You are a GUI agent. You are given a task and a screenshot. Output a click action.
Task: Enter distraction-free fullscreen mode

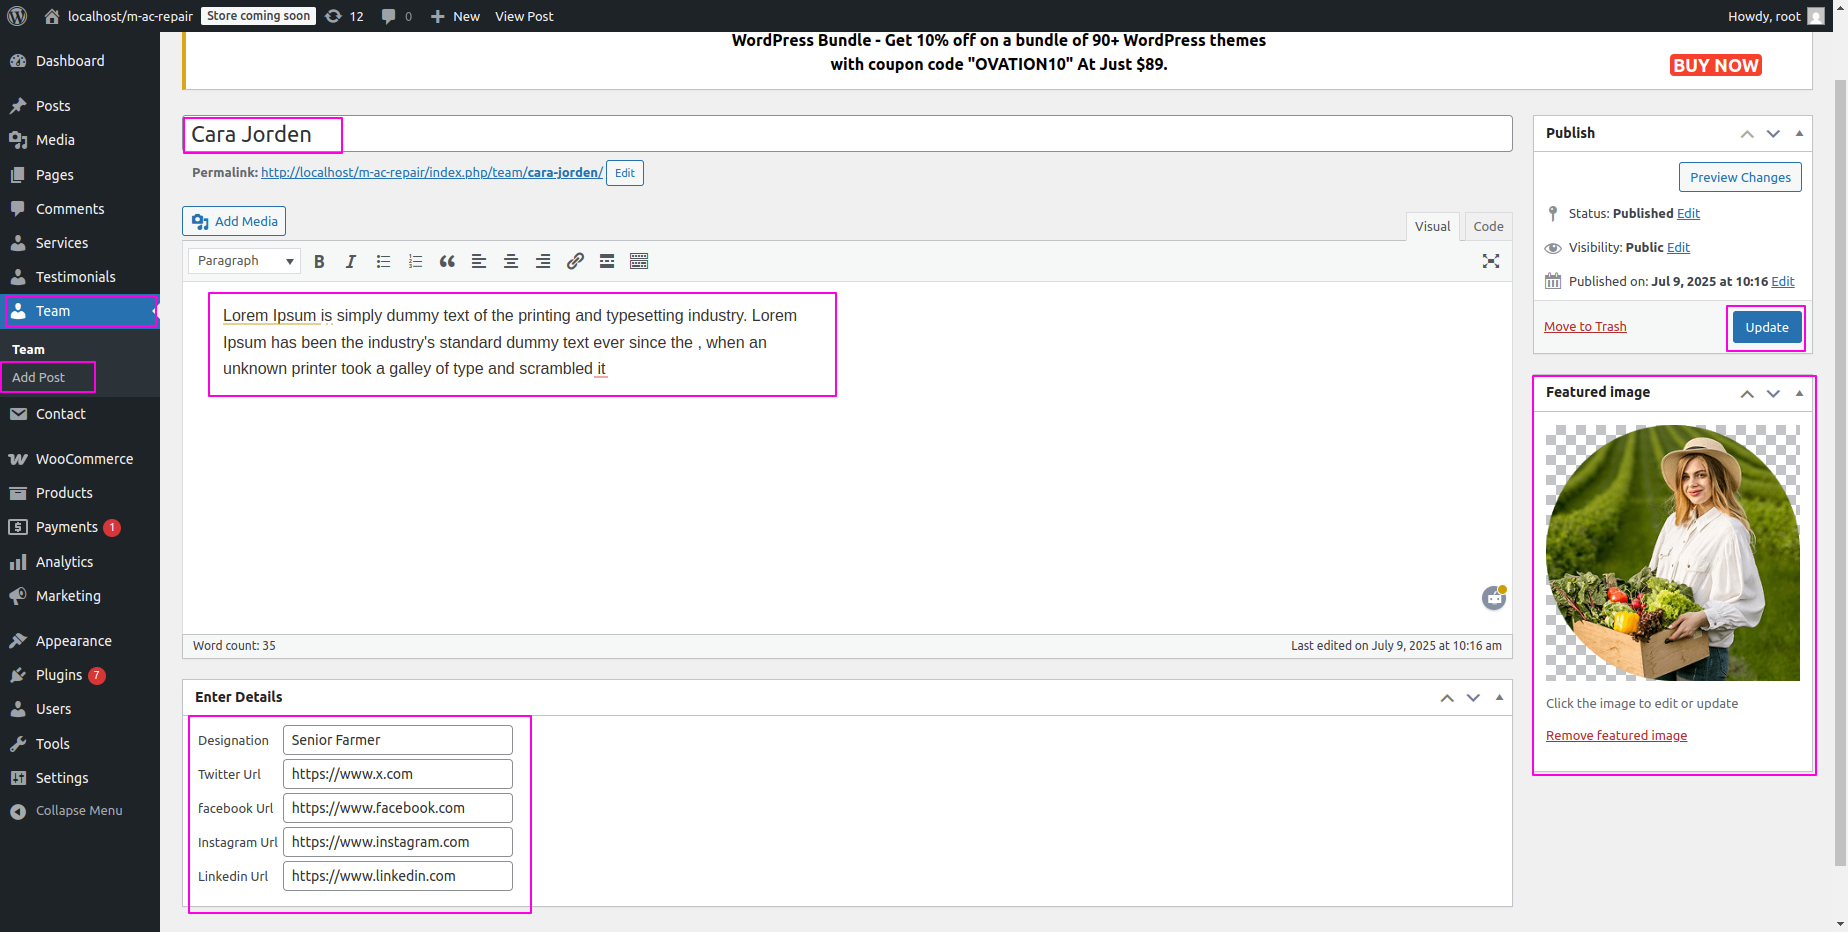tap(1491, 261)
